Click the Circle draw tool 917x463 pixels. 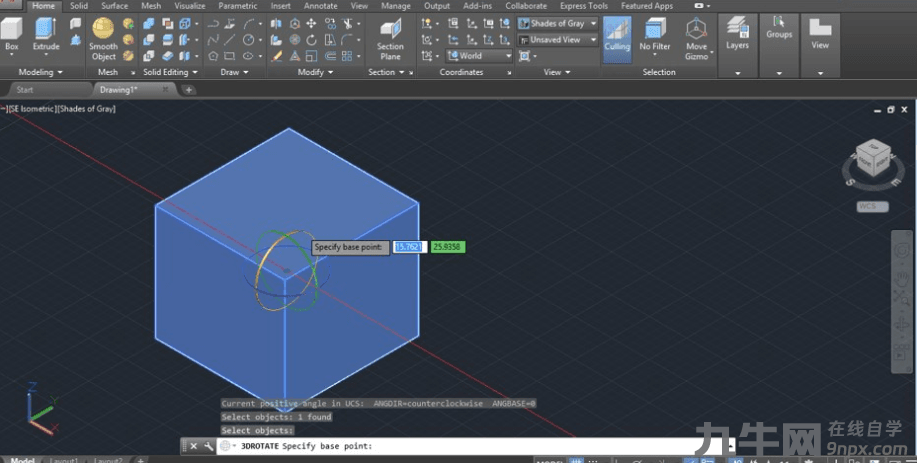(x=249, y=40)
